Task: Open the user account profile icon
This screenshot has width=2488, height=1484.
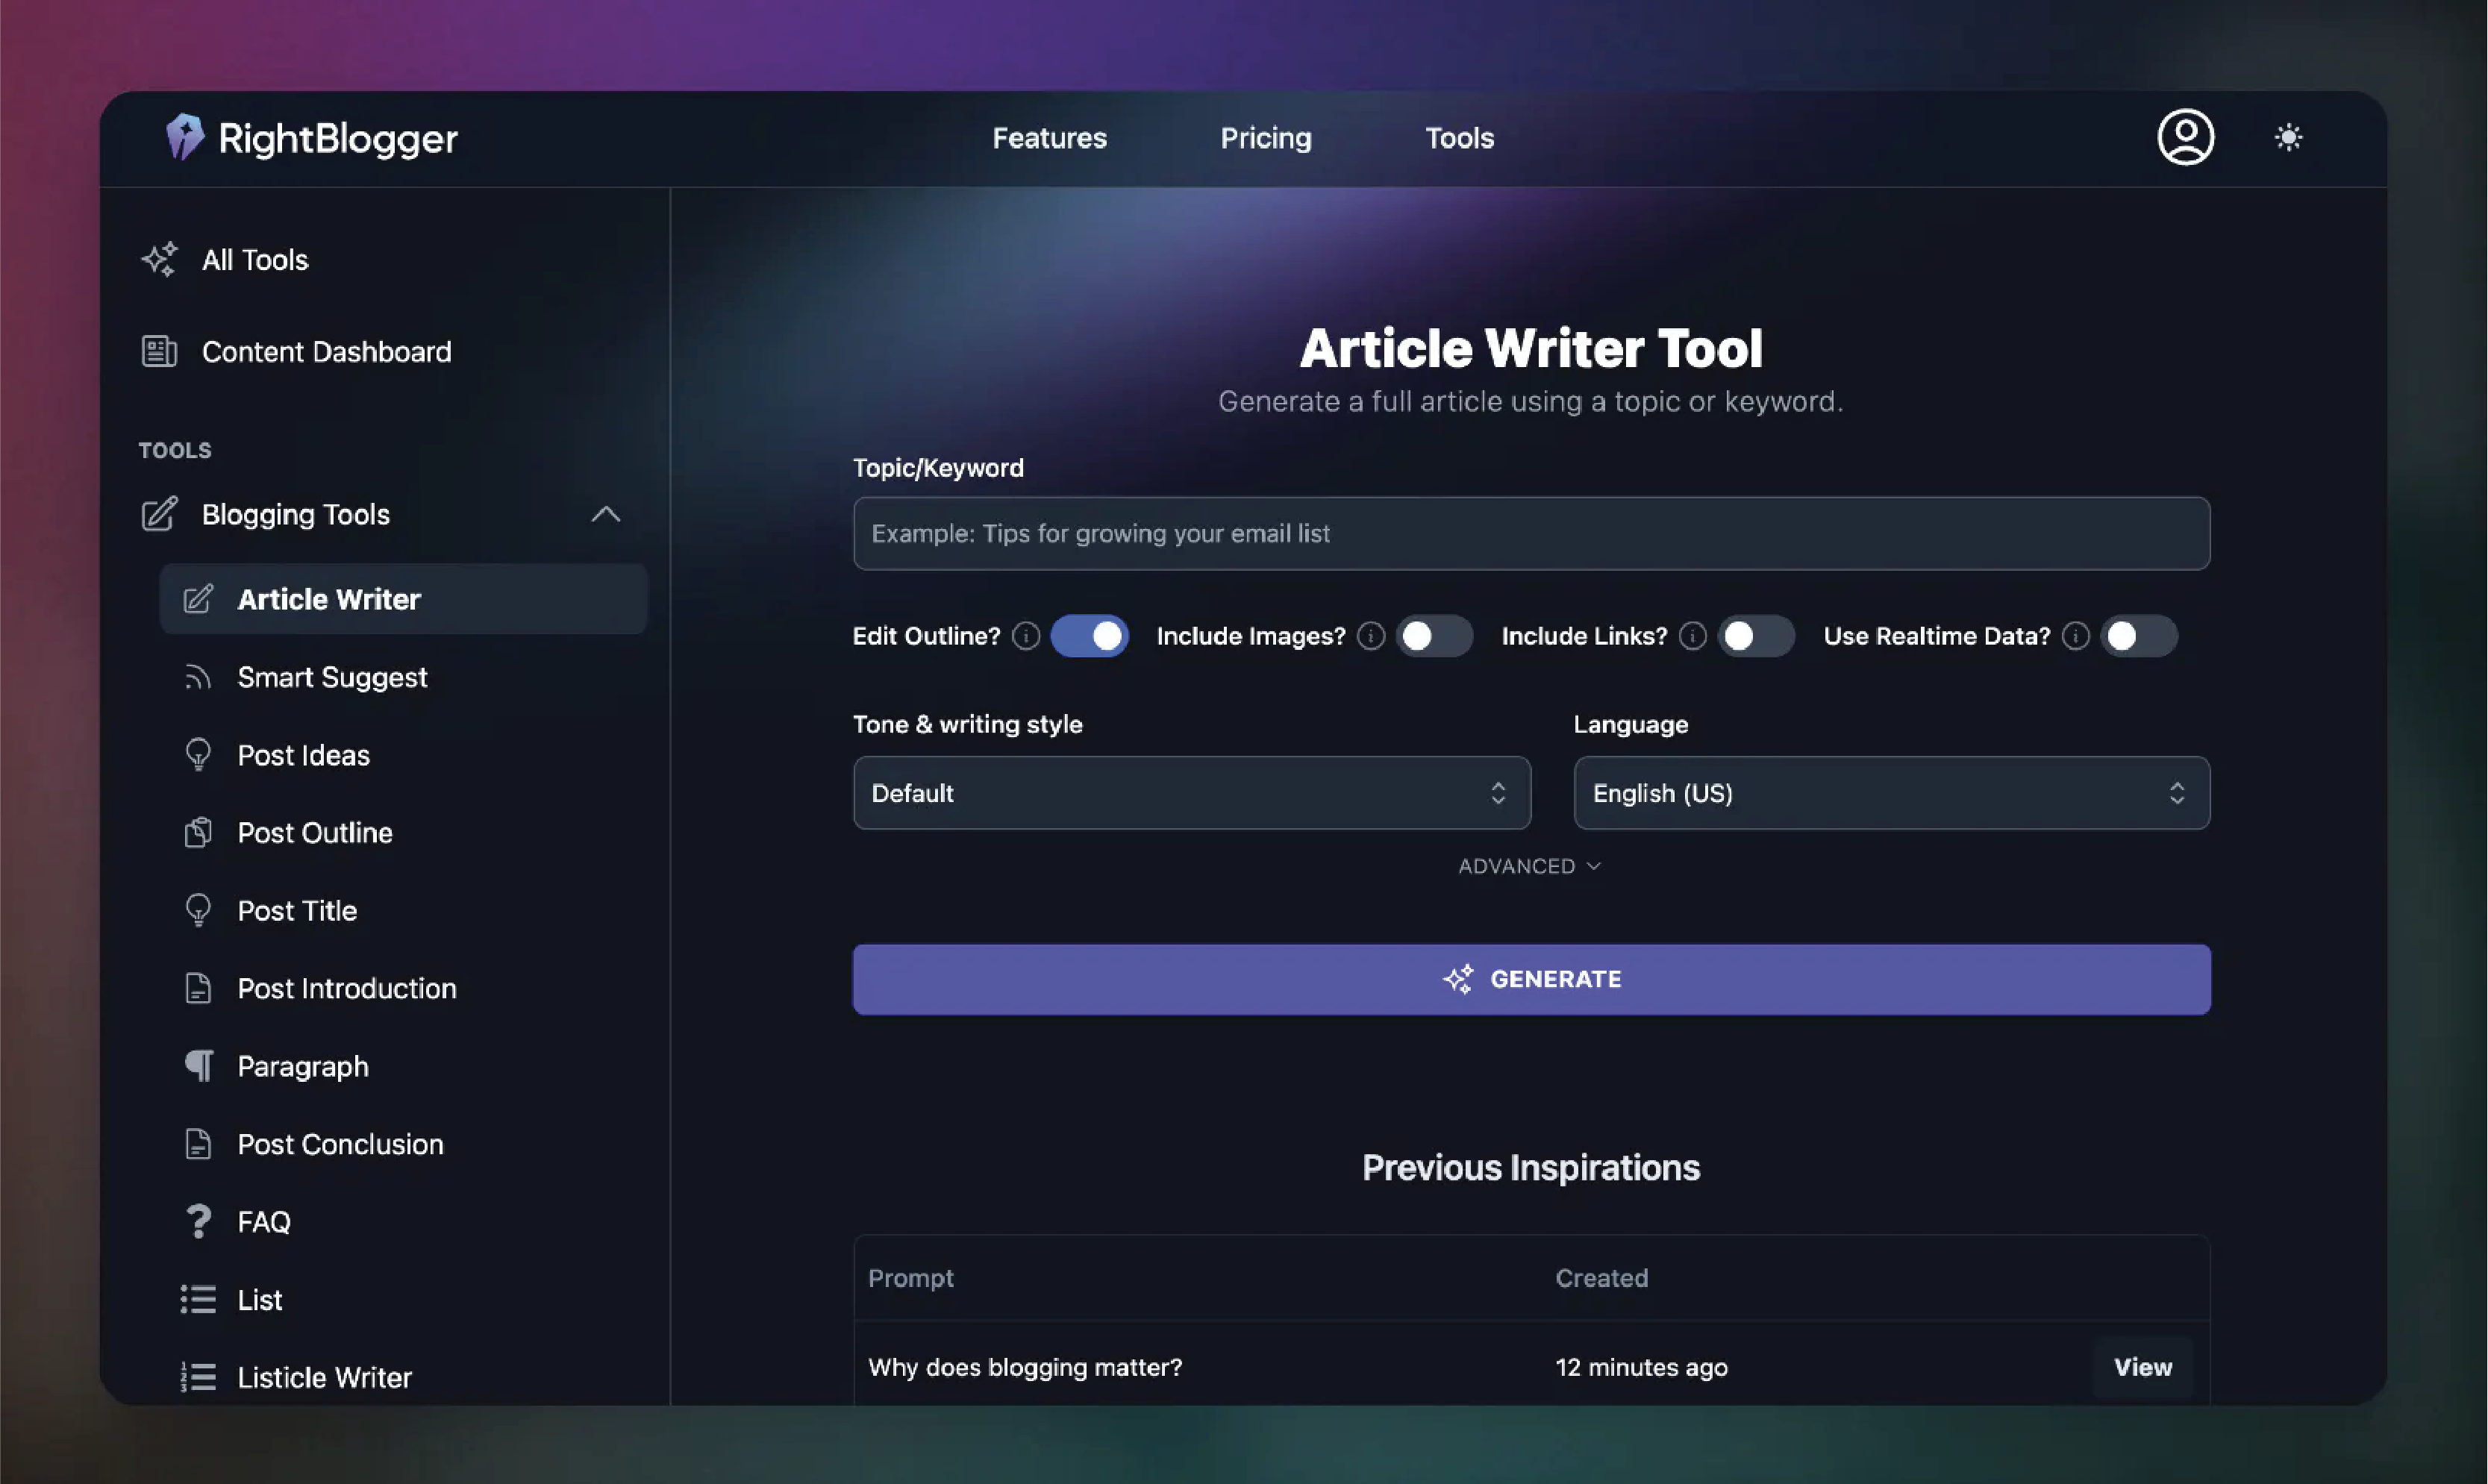Action: coord(2185,137)
